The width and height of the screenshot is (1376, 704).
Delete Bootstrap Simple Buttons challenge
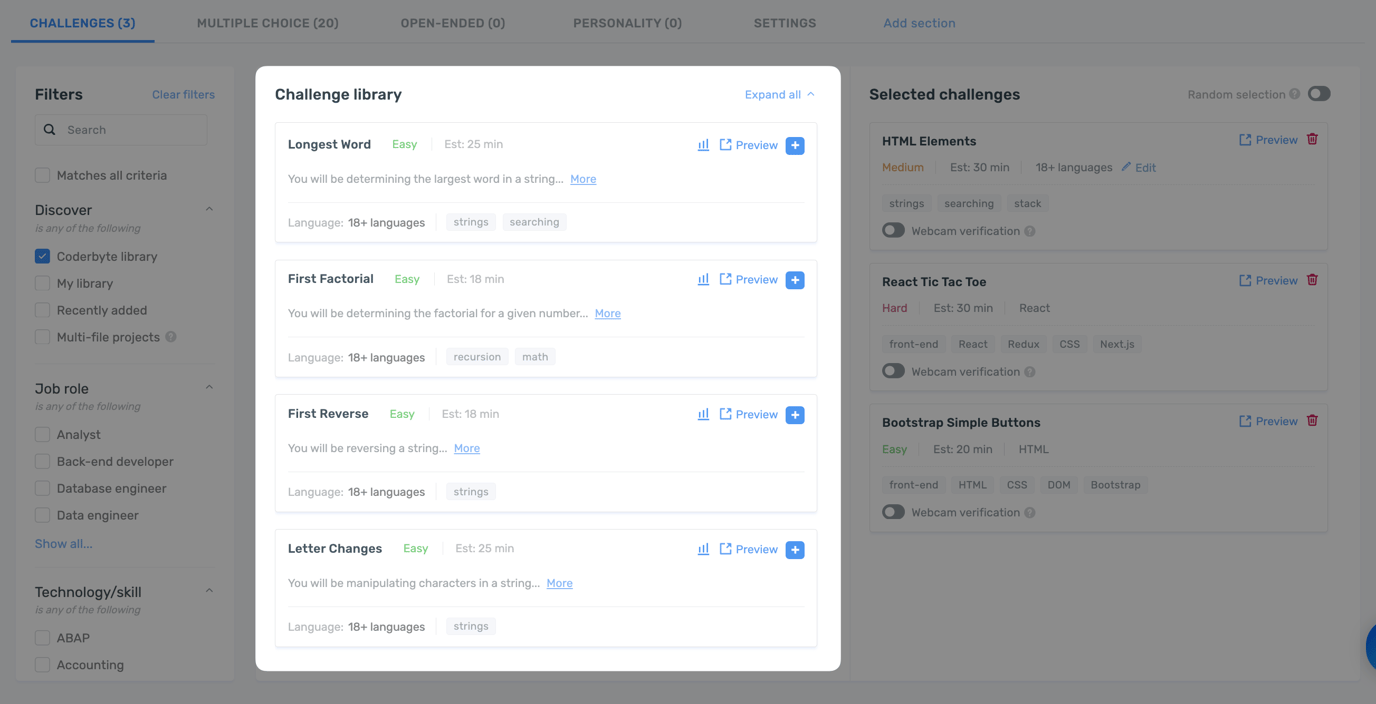(1312, 421)
